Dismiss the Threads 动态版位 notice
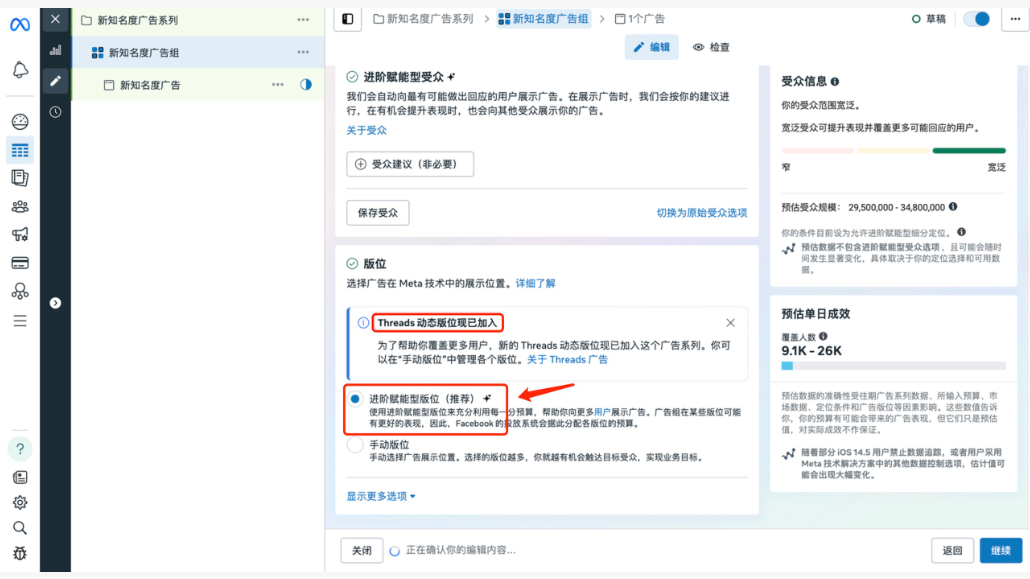Viewport: 1030px width, 579px height. point(730,323)
